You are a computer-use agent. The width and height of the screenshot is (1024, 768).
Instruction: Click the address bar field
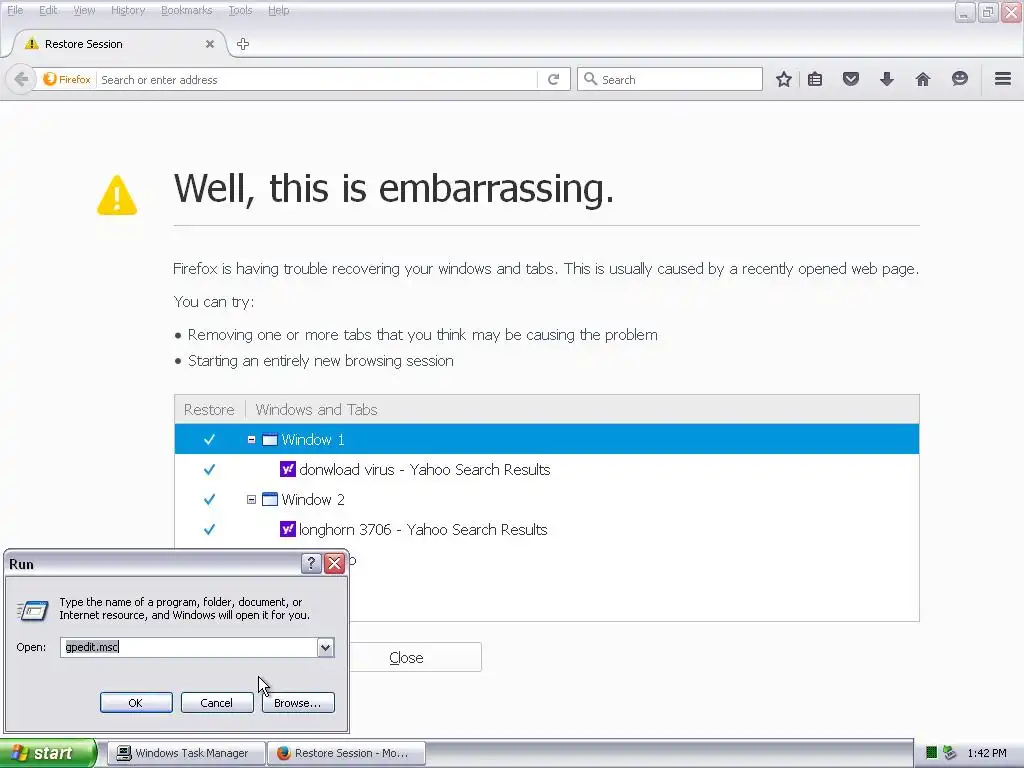(317, 80)
